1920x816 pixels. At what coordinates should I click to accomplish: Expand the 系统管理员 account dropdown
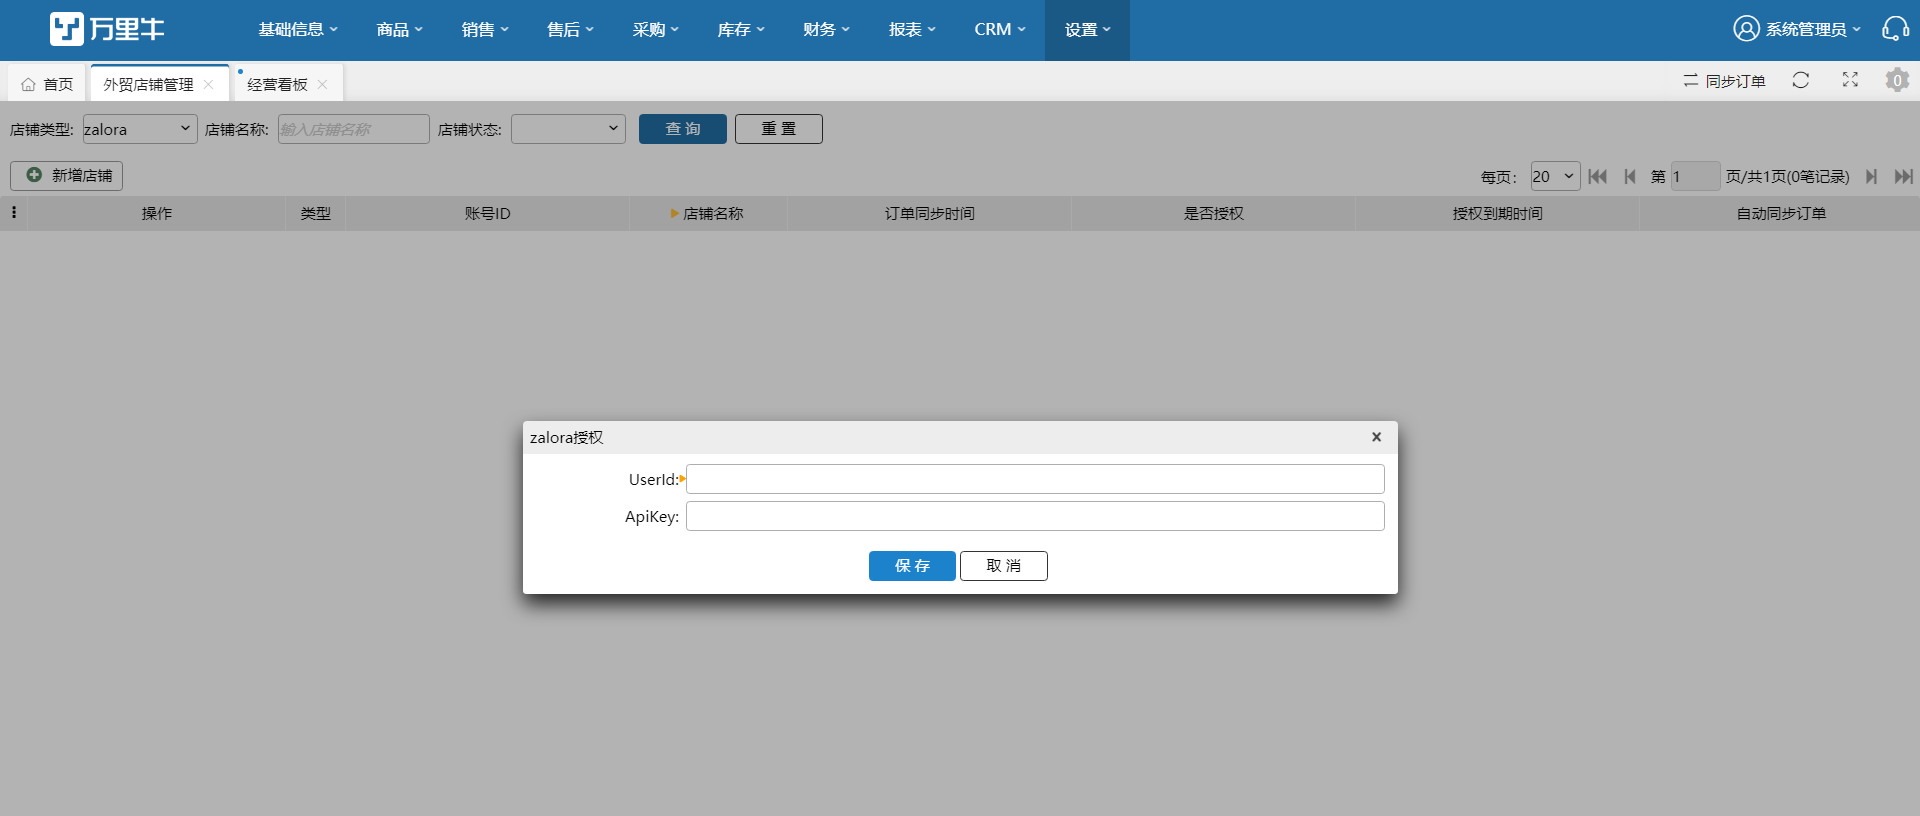1813,30
